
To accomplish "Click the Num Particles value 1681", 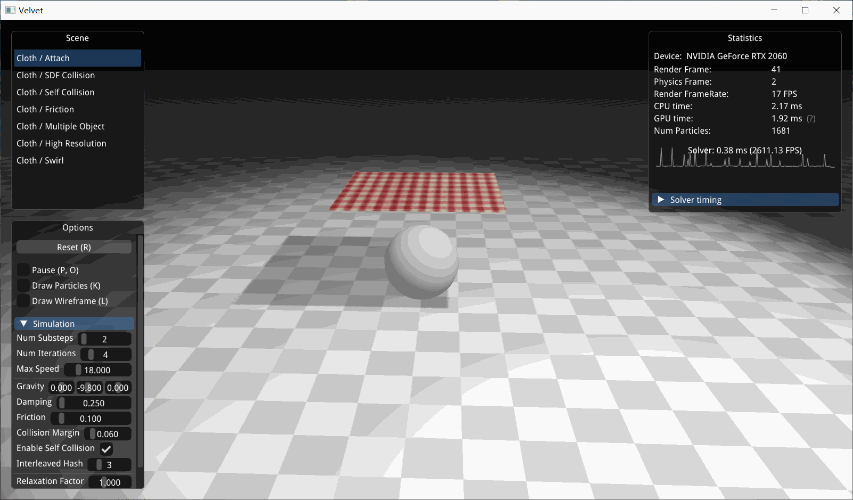I will pyautogui.click(x=781, y=131).
